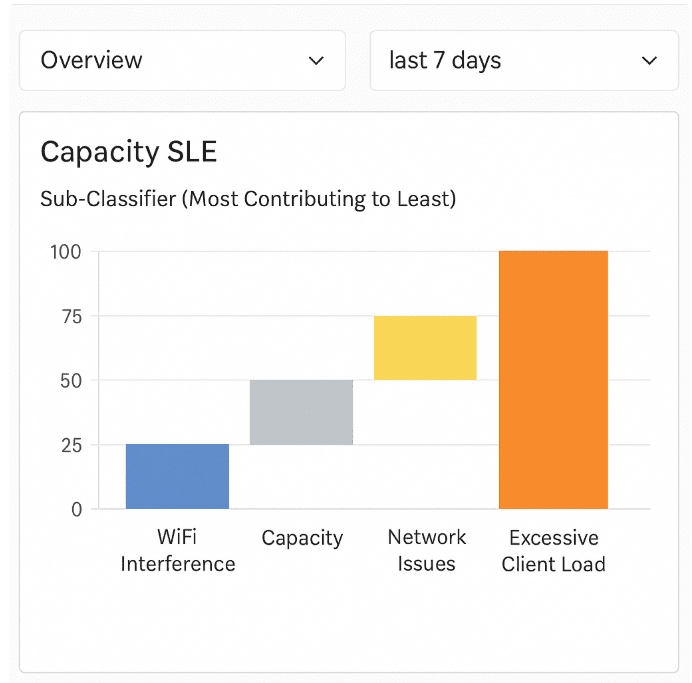Select the Network Issues axis label
692x683 pixels.
(427, 551)
